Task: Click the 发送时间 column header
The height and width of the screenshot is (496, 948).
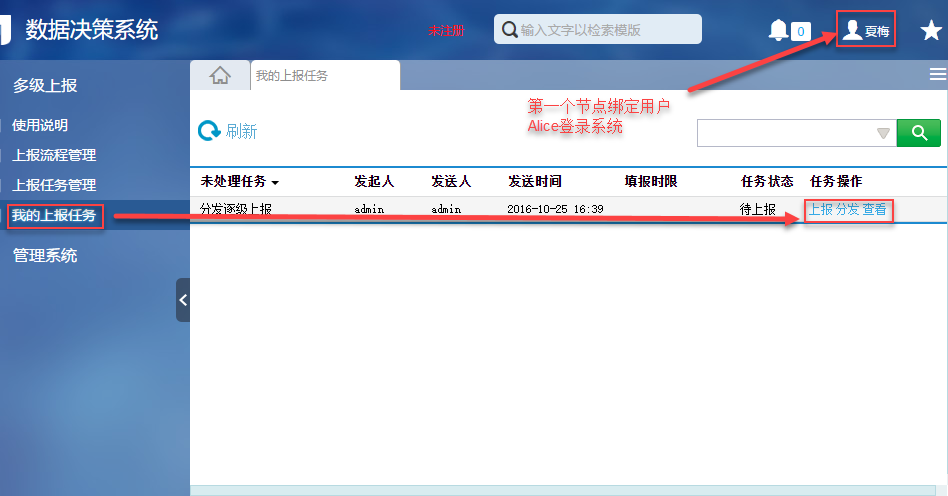Action: (535, 181)
